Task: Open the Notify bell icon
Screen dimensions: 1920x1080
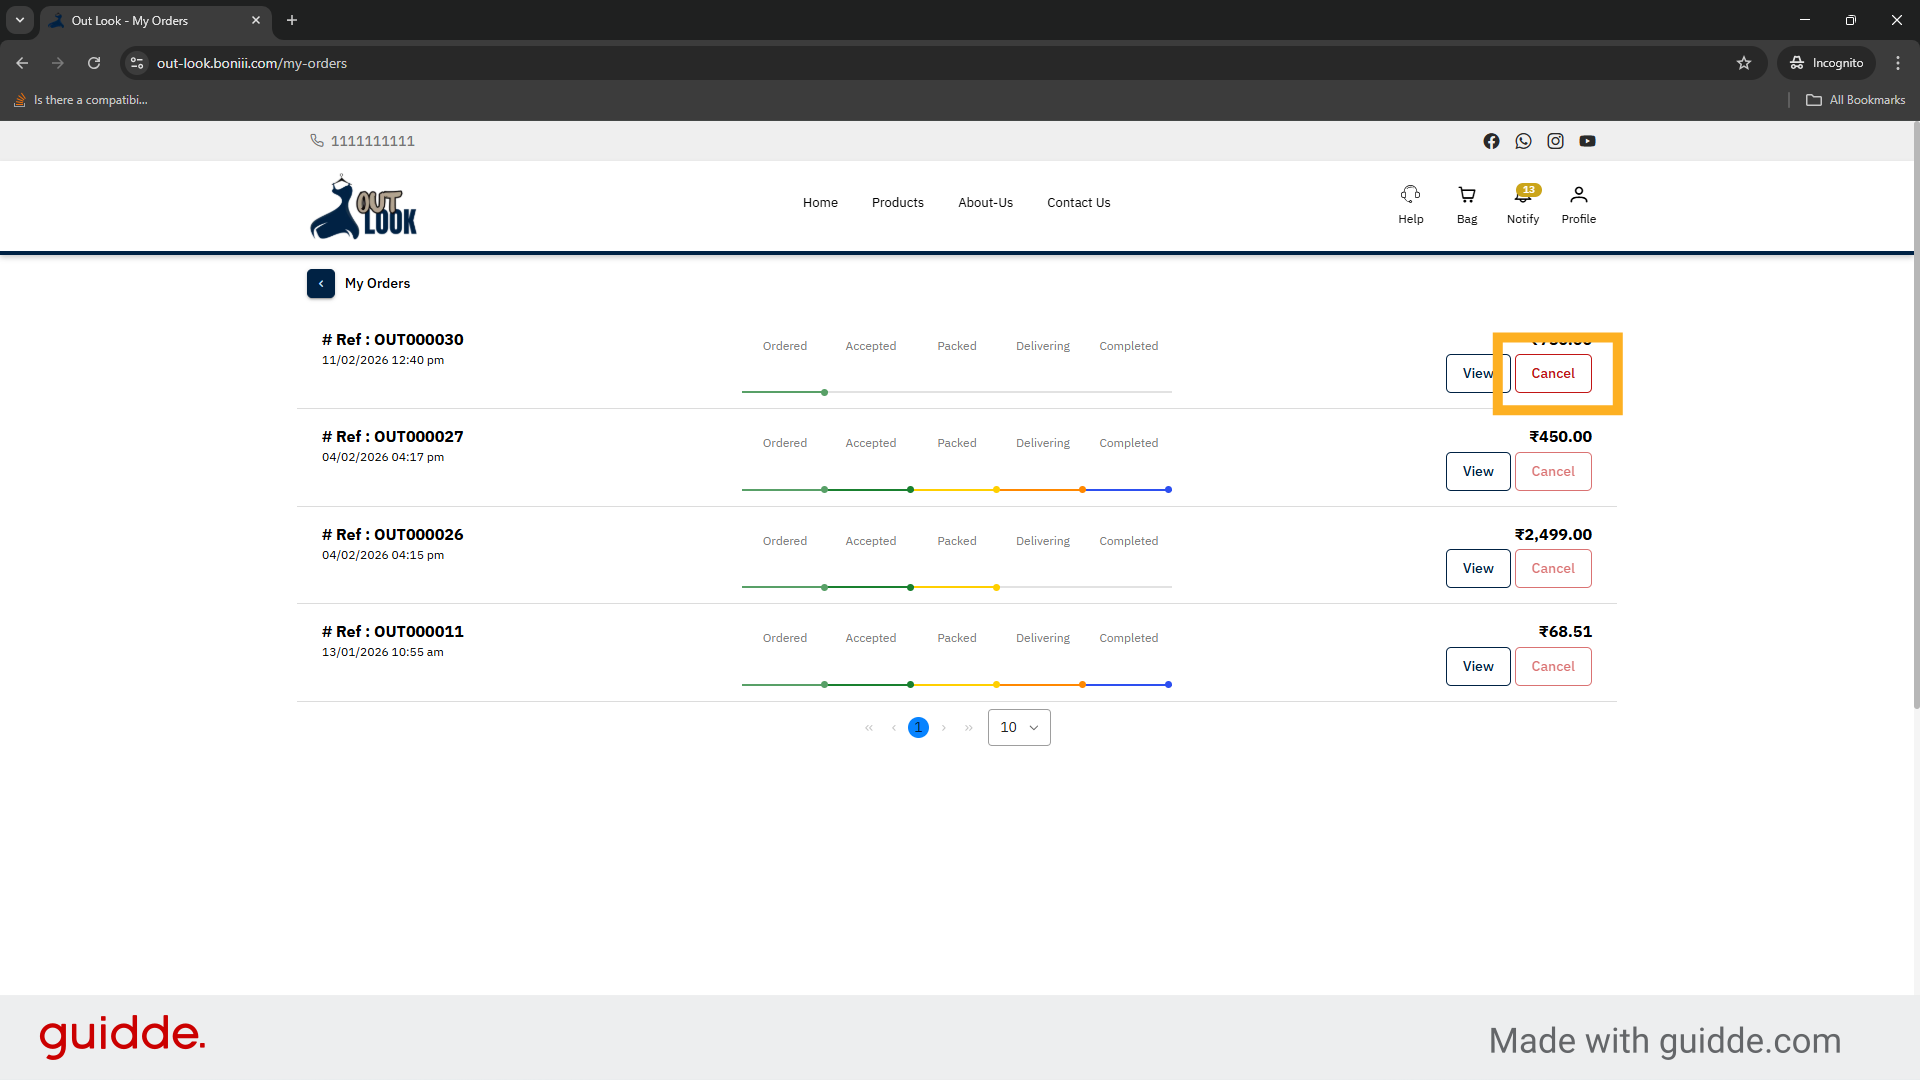Action: (x=1522, y=196)
